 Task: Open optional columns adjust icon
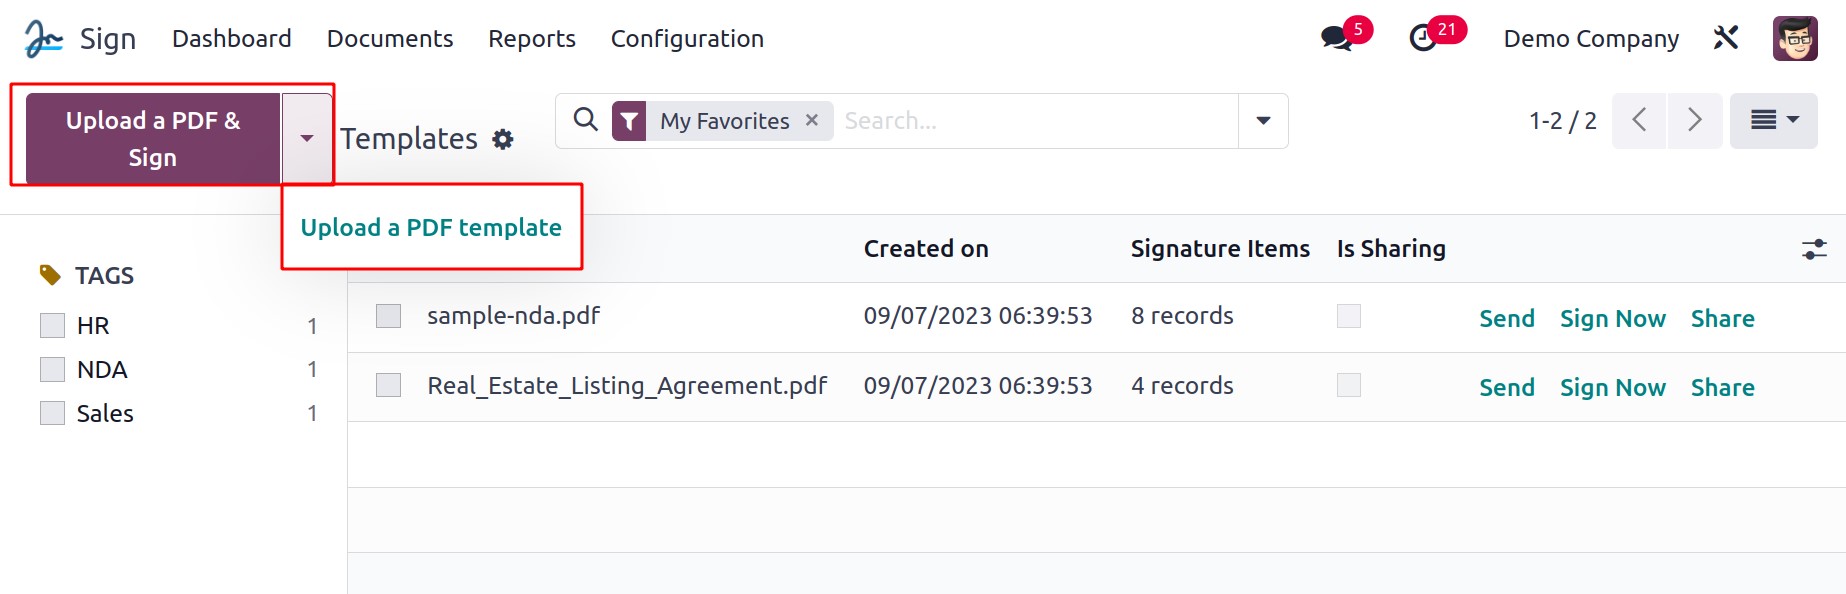point(1814,249)
